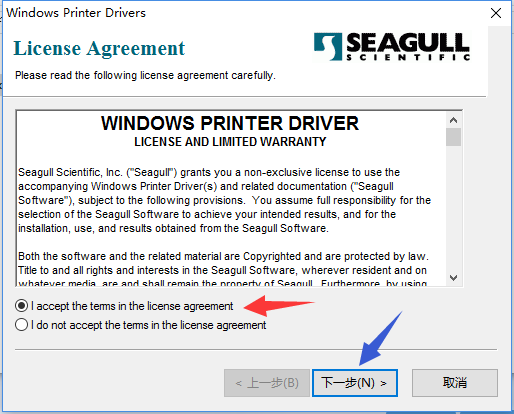Cancel the installation with 取消
514x414 pixels.
(x=455, y=383)
